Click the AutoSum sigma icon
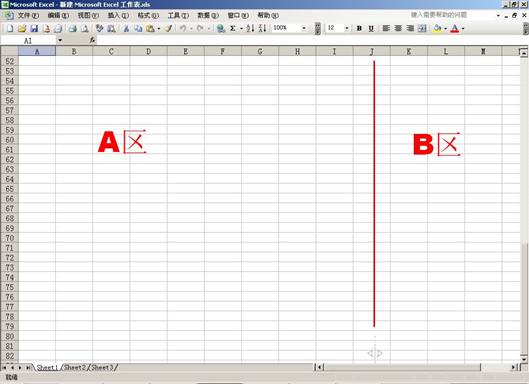The image size is (529, 384). click(x=233, y=28)
